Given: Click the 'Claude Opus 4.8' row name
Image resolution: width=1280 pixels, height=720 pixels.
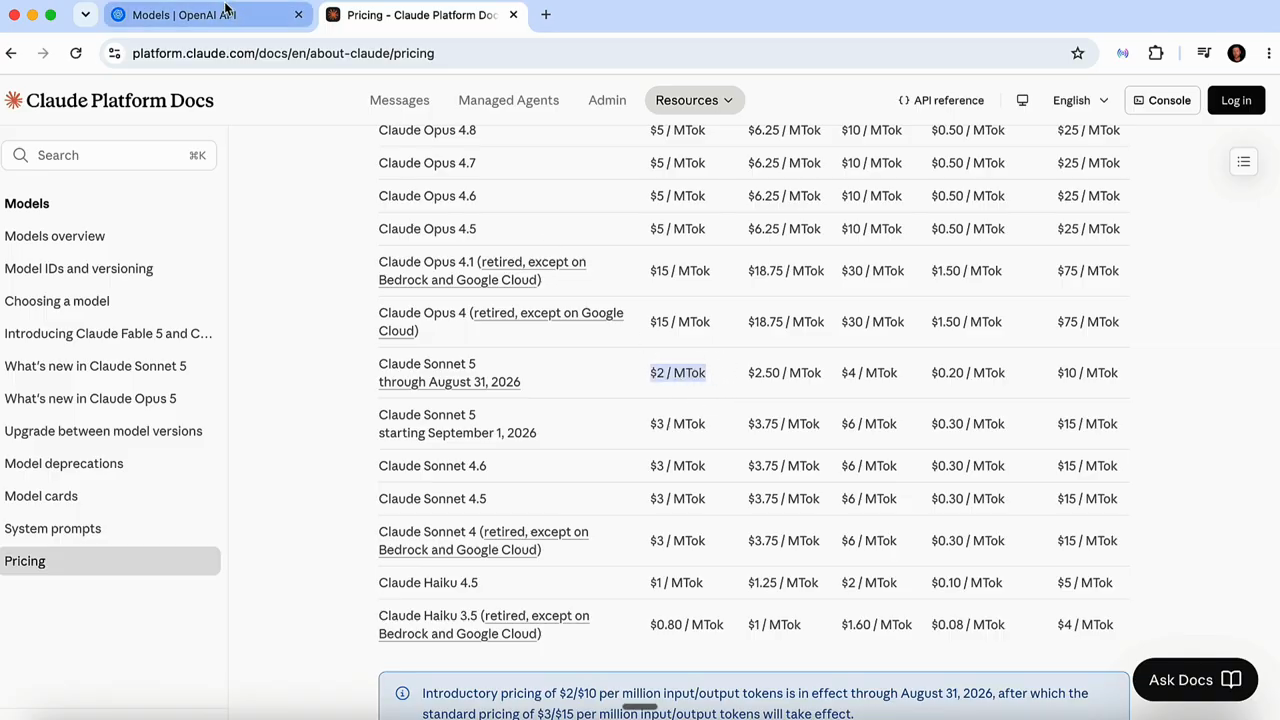Looking at the screenshot, I should (x=427, y=130).
